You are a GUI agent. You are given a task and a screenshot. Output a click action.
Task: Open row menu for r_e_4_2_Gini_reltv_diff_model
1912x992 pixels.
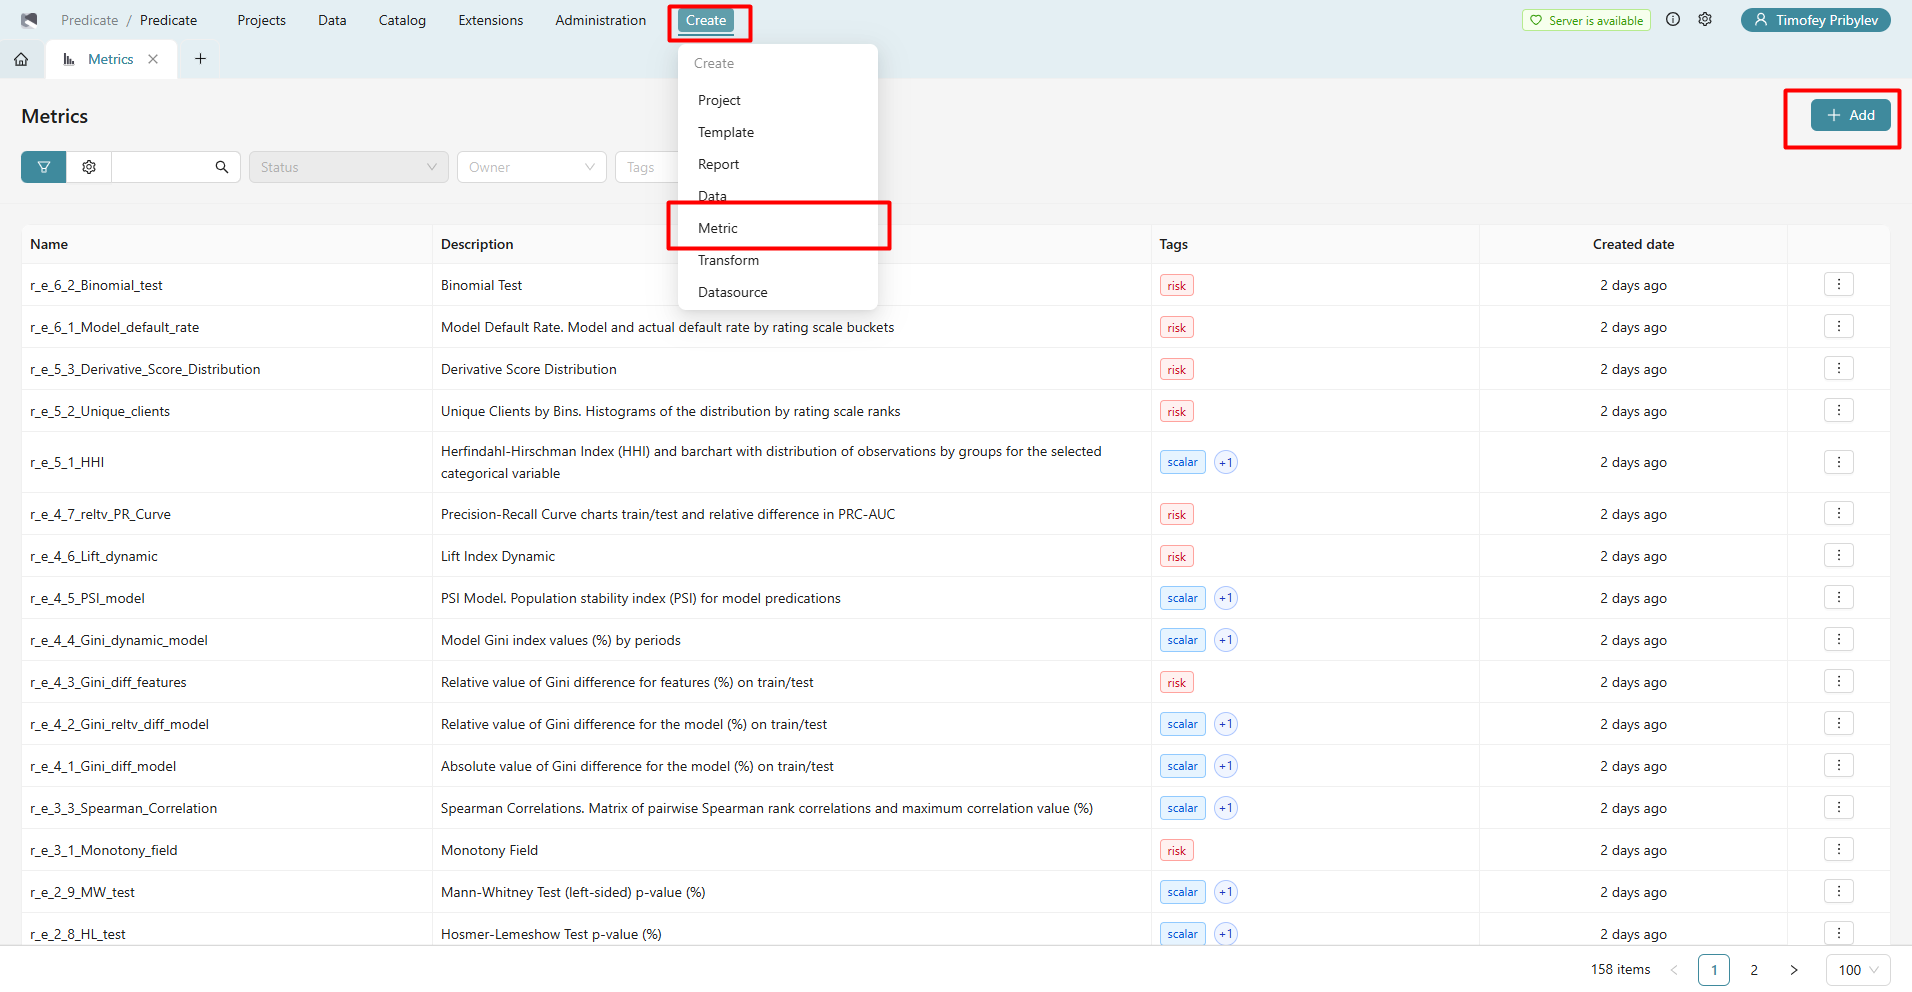1838,724
